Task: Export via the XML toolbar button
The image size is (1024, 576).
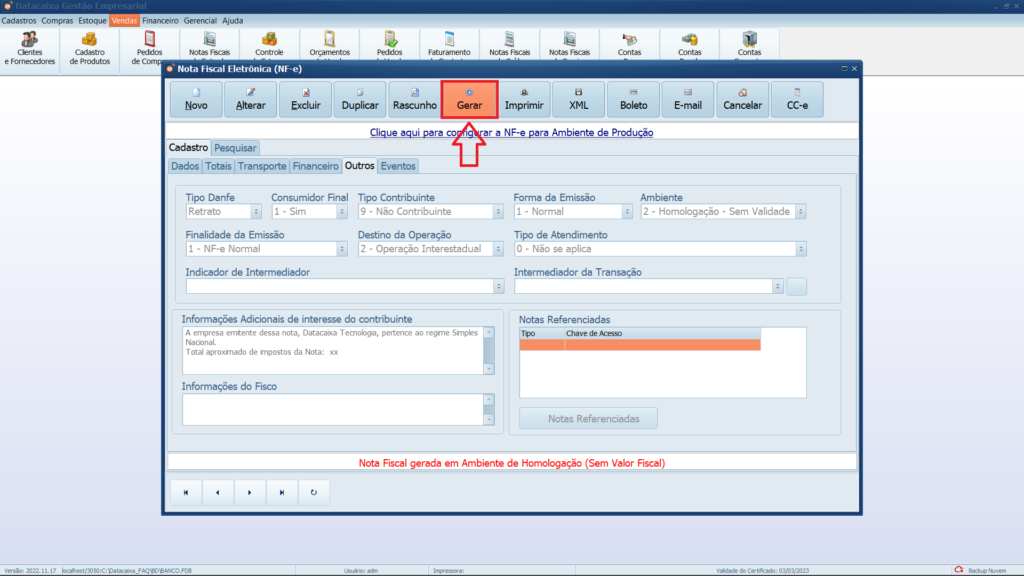Action: (x=579, y=100)
